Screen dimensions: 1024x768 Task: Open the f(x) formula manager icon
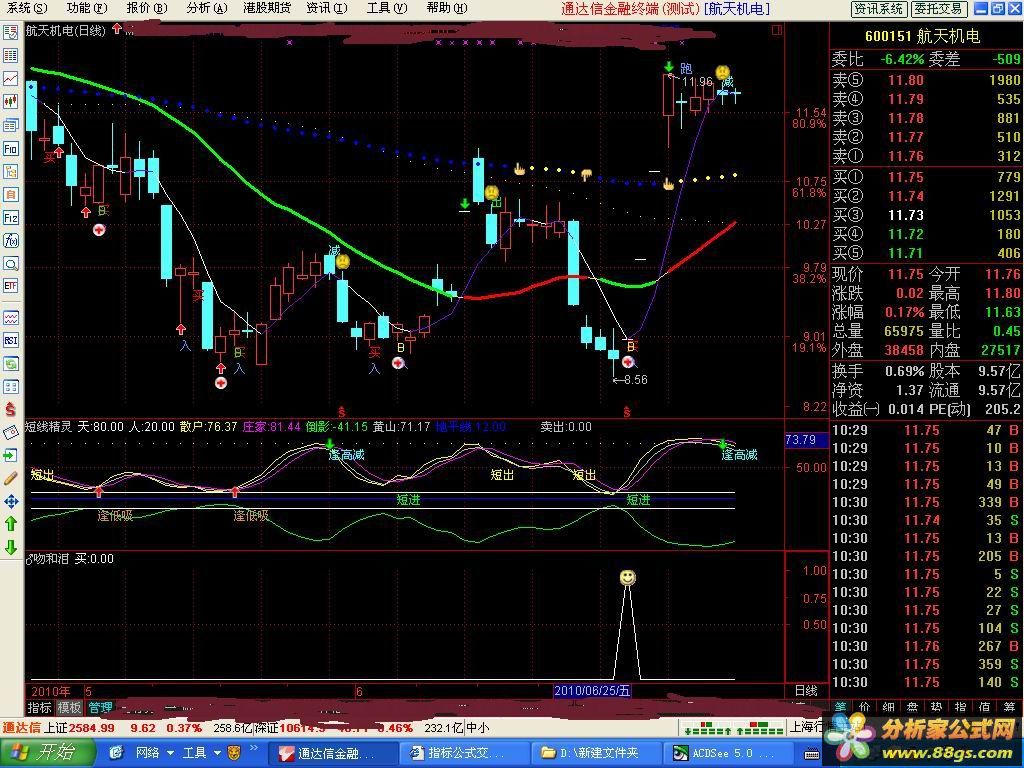10,240
